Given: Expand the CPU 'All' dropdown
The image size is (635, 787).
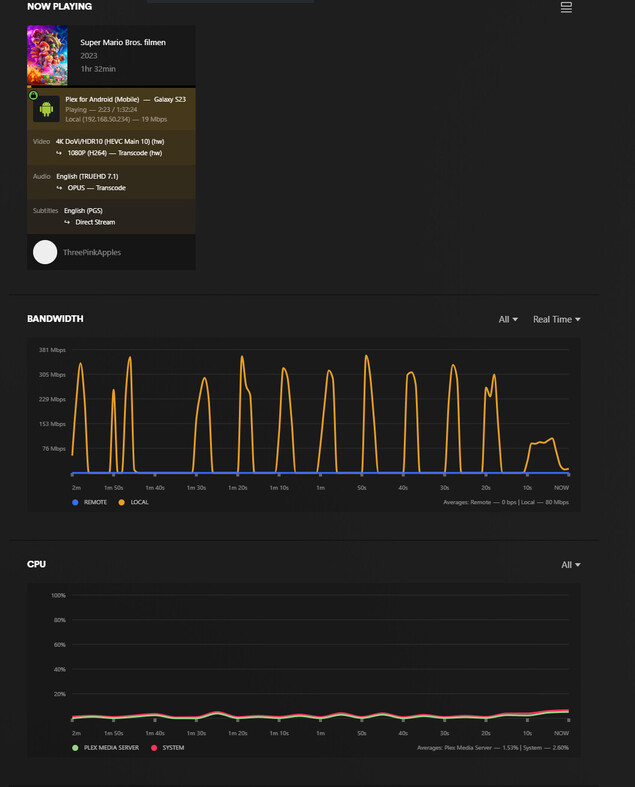Looking at the screenshot, I should pos(571,565).
